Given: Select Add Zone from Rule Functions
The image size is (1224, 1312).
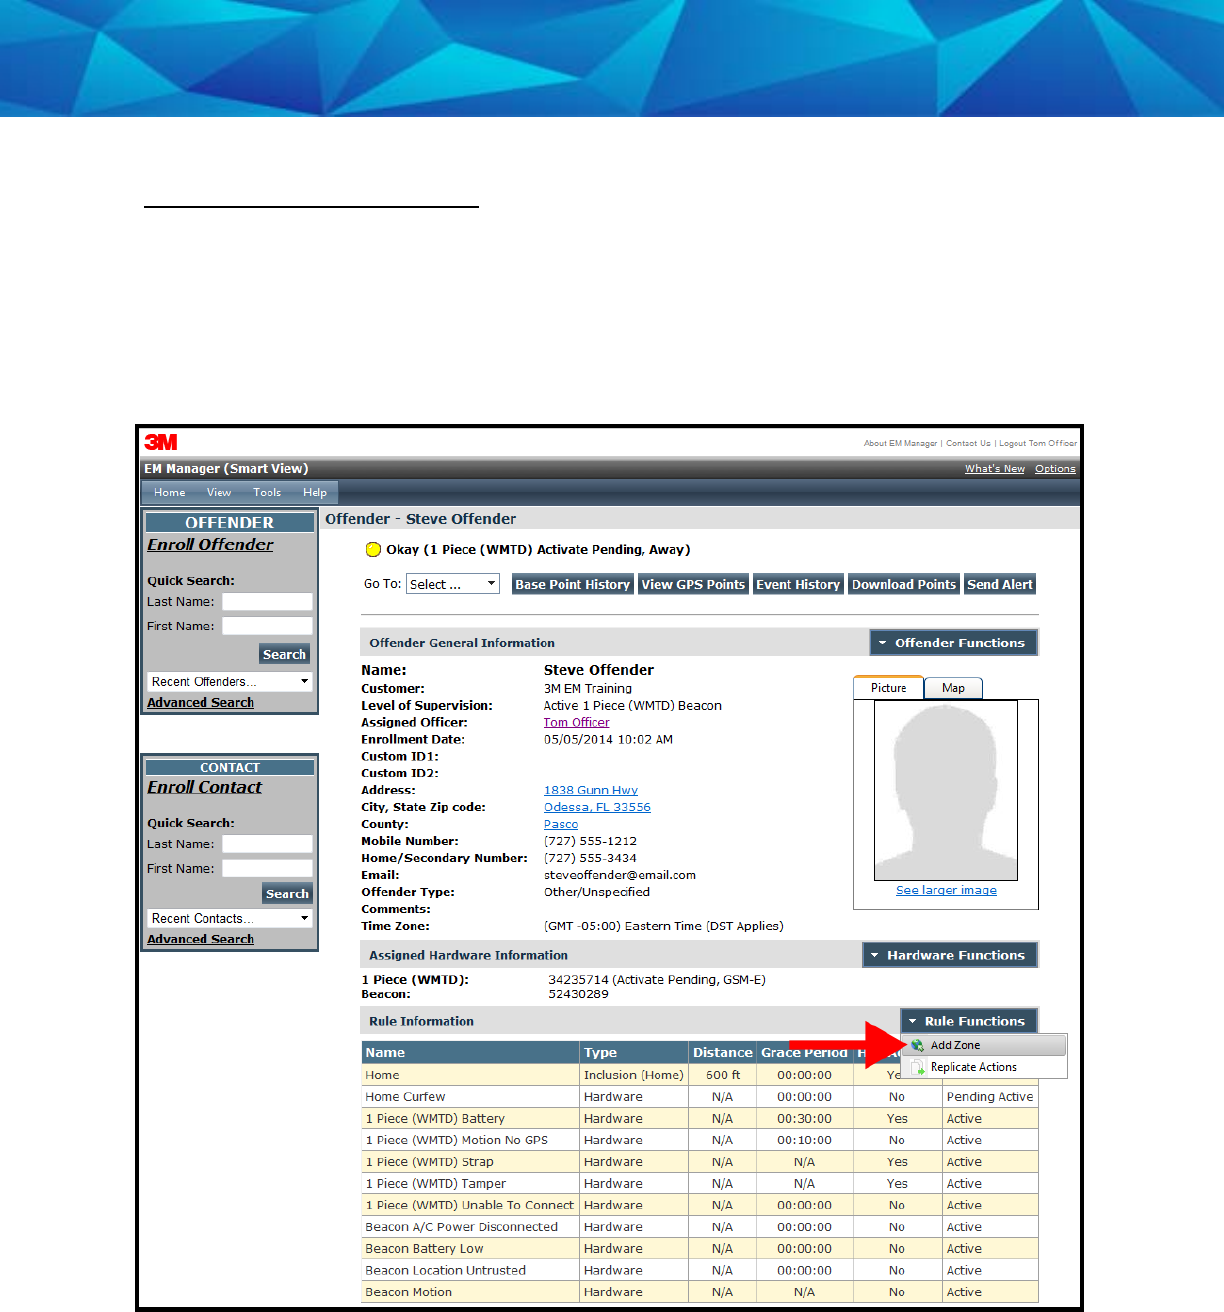Looking at the screenshot, I should (x=984, y=1045).
